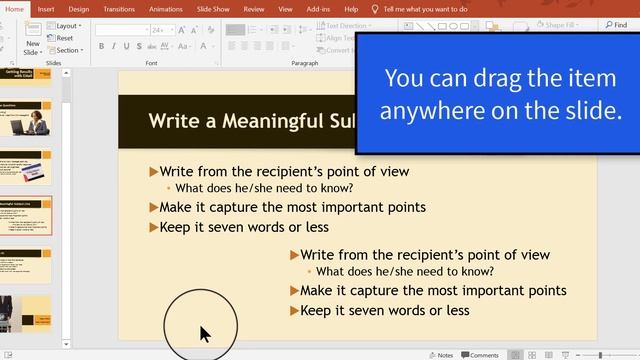Click the slide panel scroll up arrow
This screenshot has width=640, height=360.
66,73
